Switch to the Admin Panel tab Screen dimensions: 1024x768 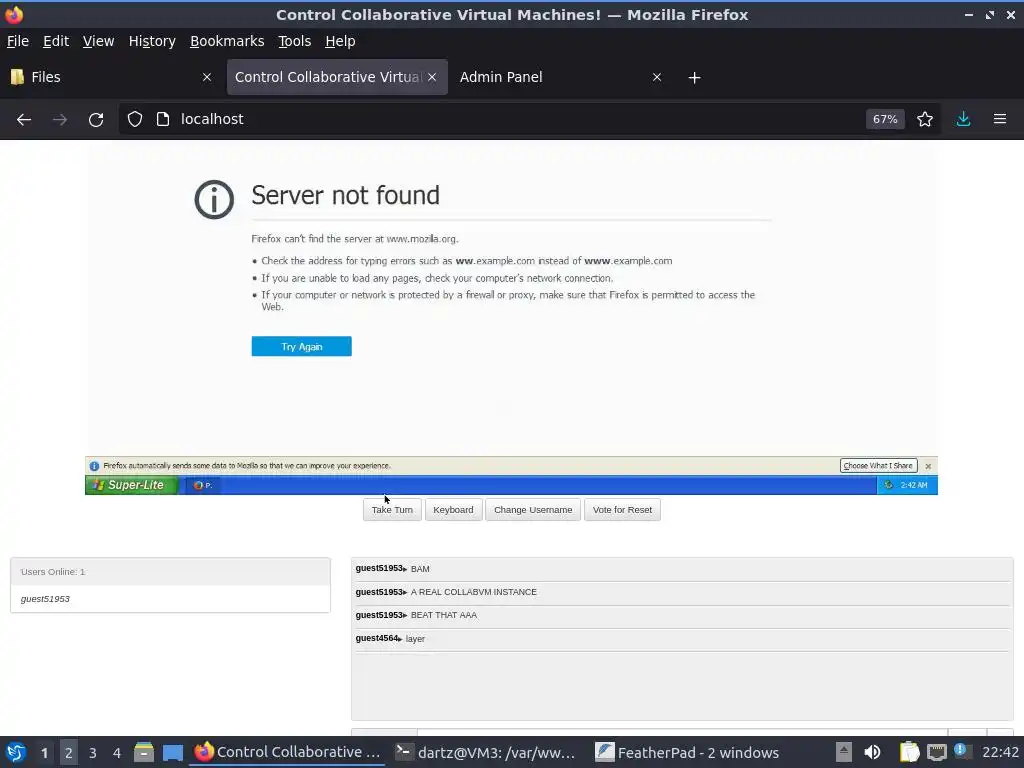coord(562,77)
